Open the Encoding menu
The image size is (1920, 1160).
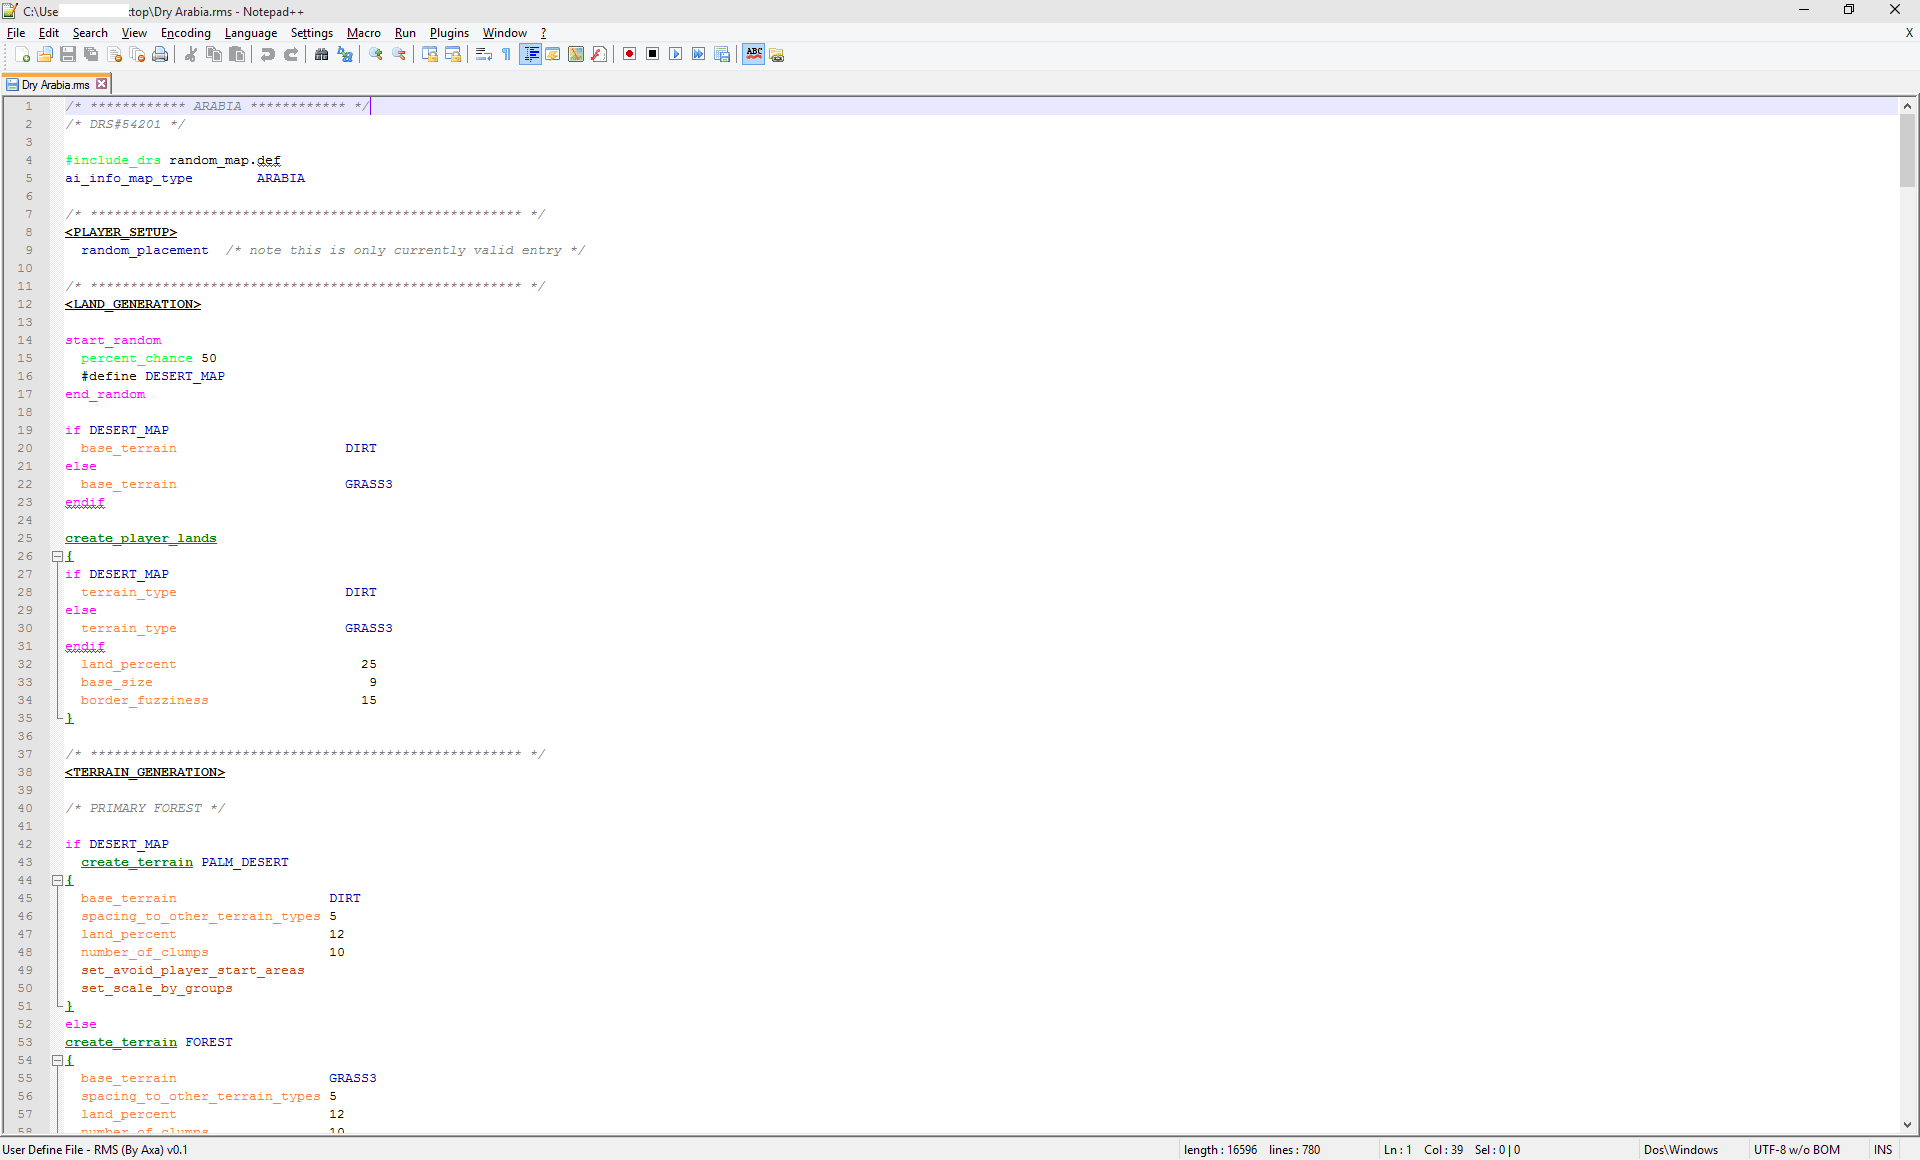pos(185,33)
